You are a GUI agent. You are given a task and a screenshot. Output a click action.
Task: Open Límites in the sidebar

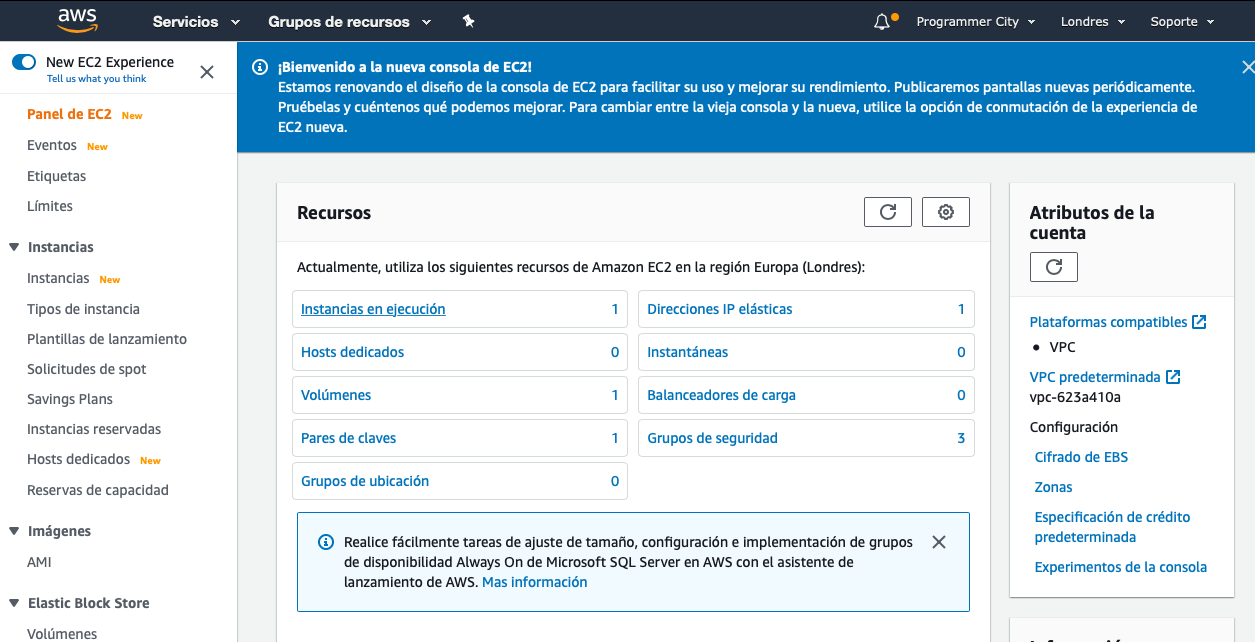(x=50, y=206)
